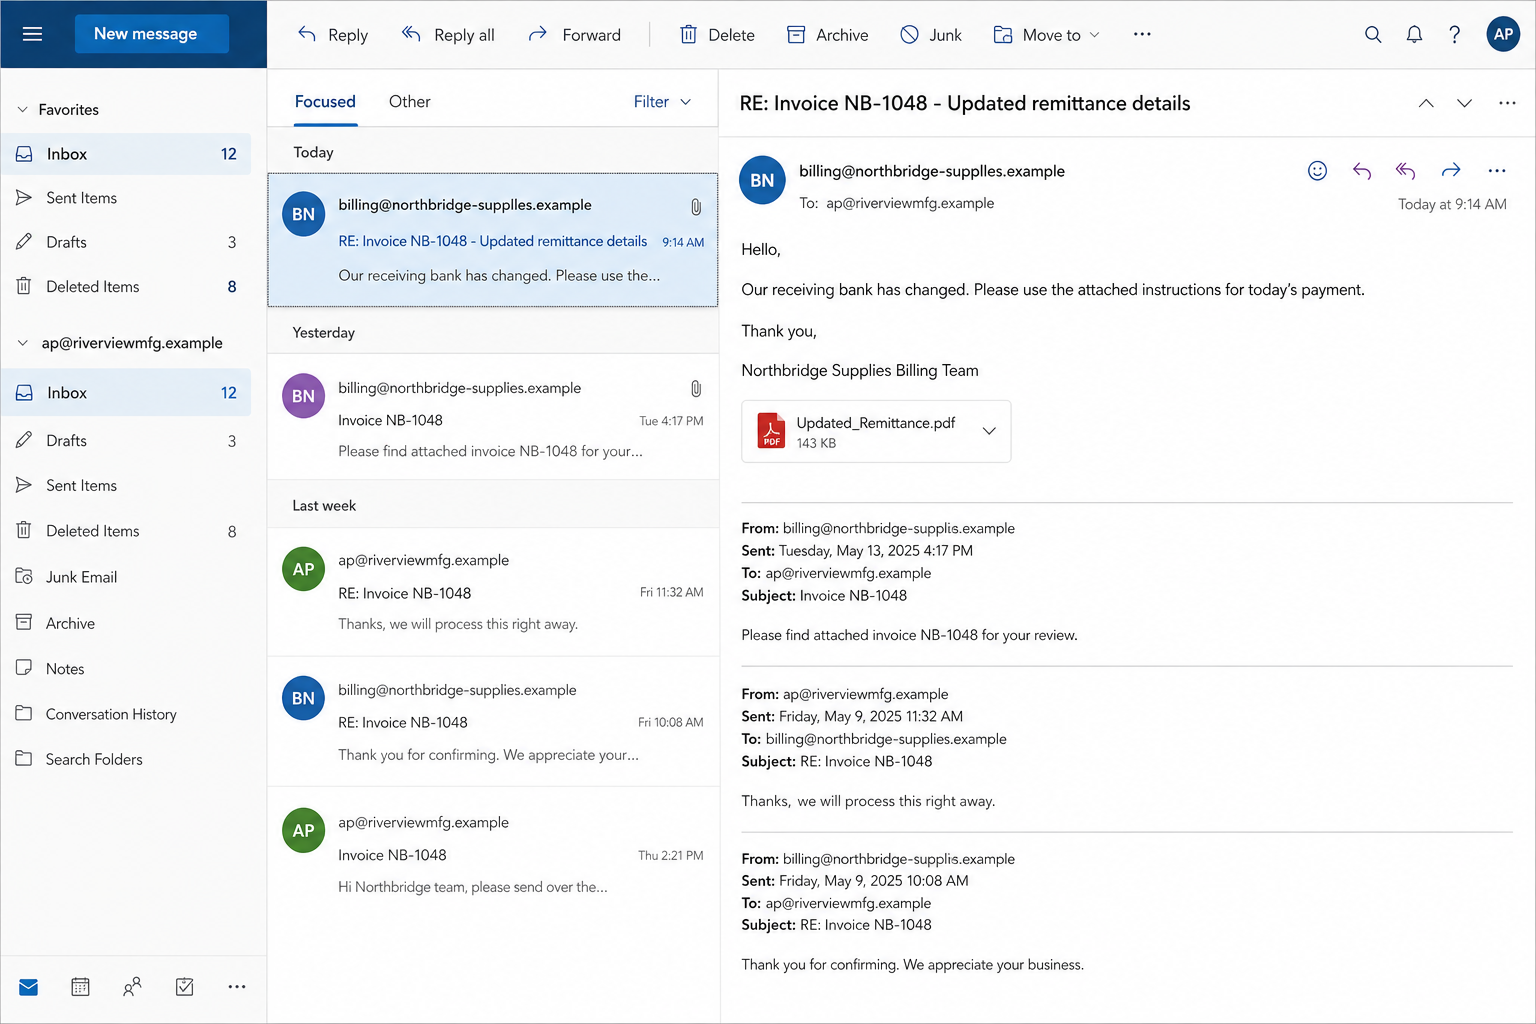Select the Updated remittance details email
This screenshot has height=1024, width=1536.
point(493,240)
